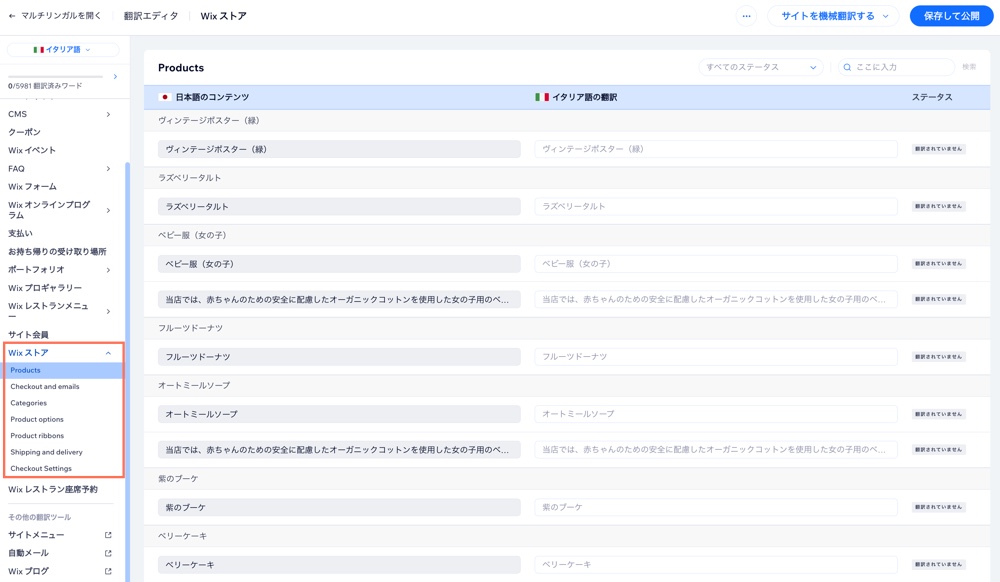The image size is (1000, 582).
Task: Open the イタリア語 language selector
Action: [x=63, y=49]
